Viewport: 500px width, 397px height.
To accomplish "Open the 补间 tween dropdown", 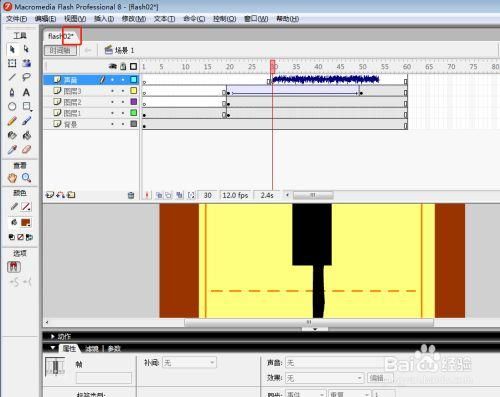I will [x=189, y=363].
